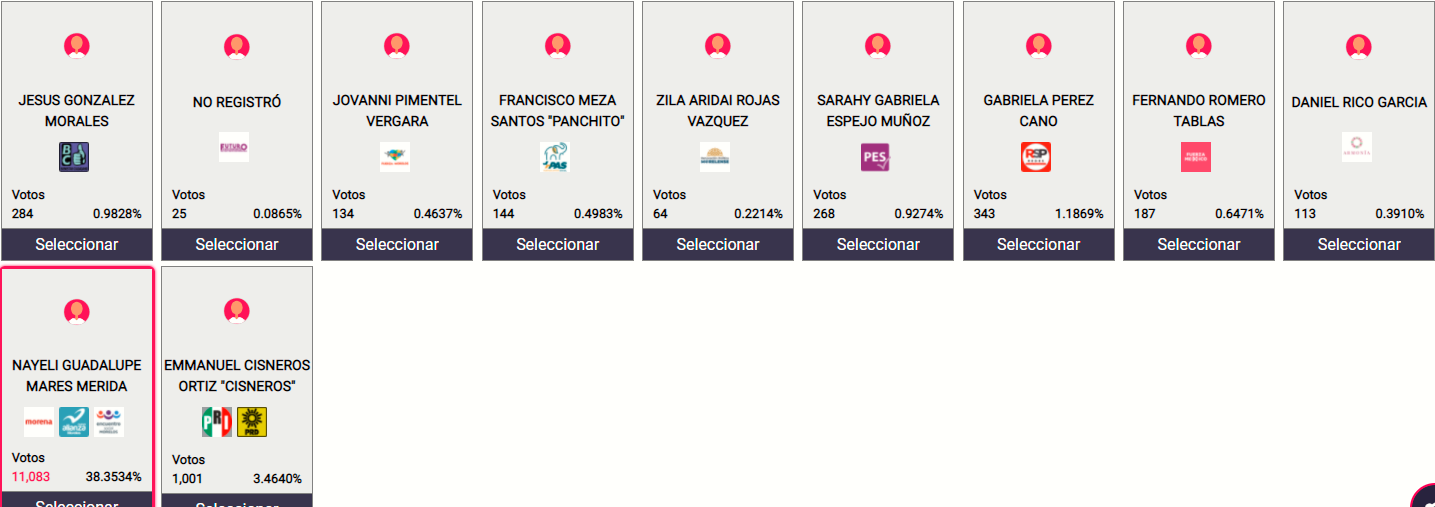Viewport: 1435px width, 507px height.
Task: Select candidate Jovanni Pimentel Vergara
Action: [x=397, y=245]
